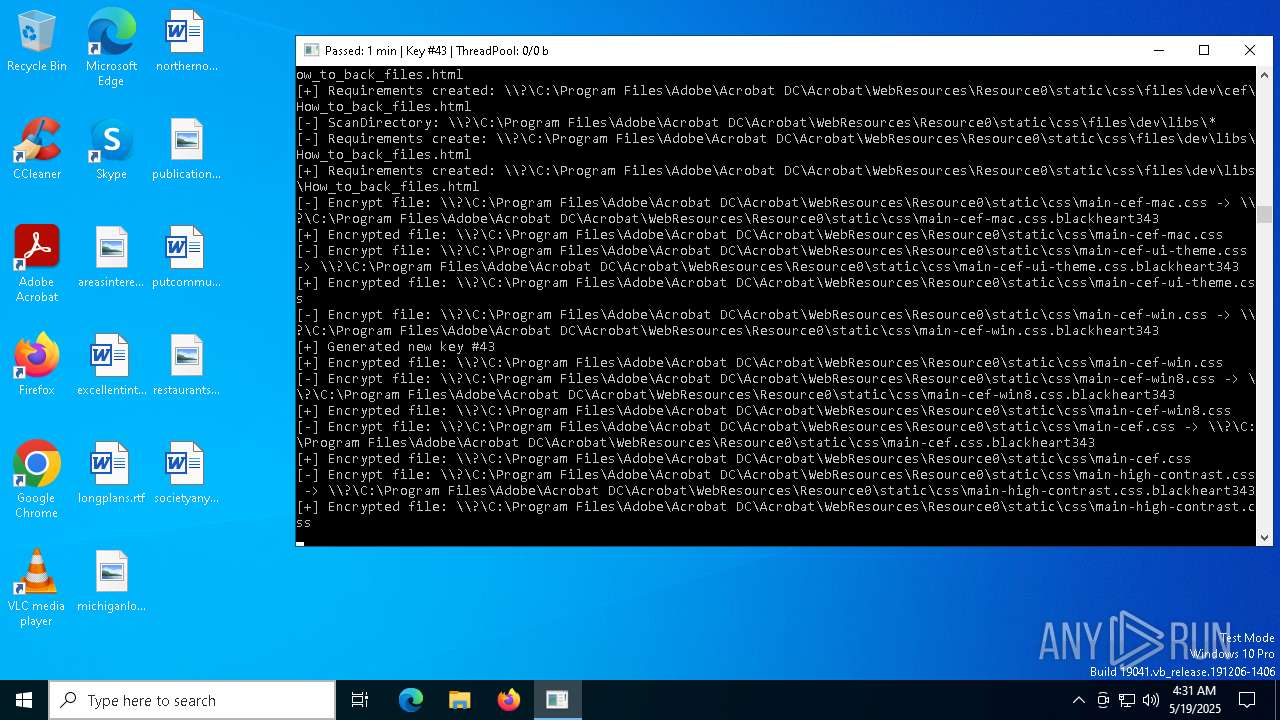Launch VLC media player shortcut
Image resolution: width=1280 pixels, height=720 pixels.
tap(37, 588)
